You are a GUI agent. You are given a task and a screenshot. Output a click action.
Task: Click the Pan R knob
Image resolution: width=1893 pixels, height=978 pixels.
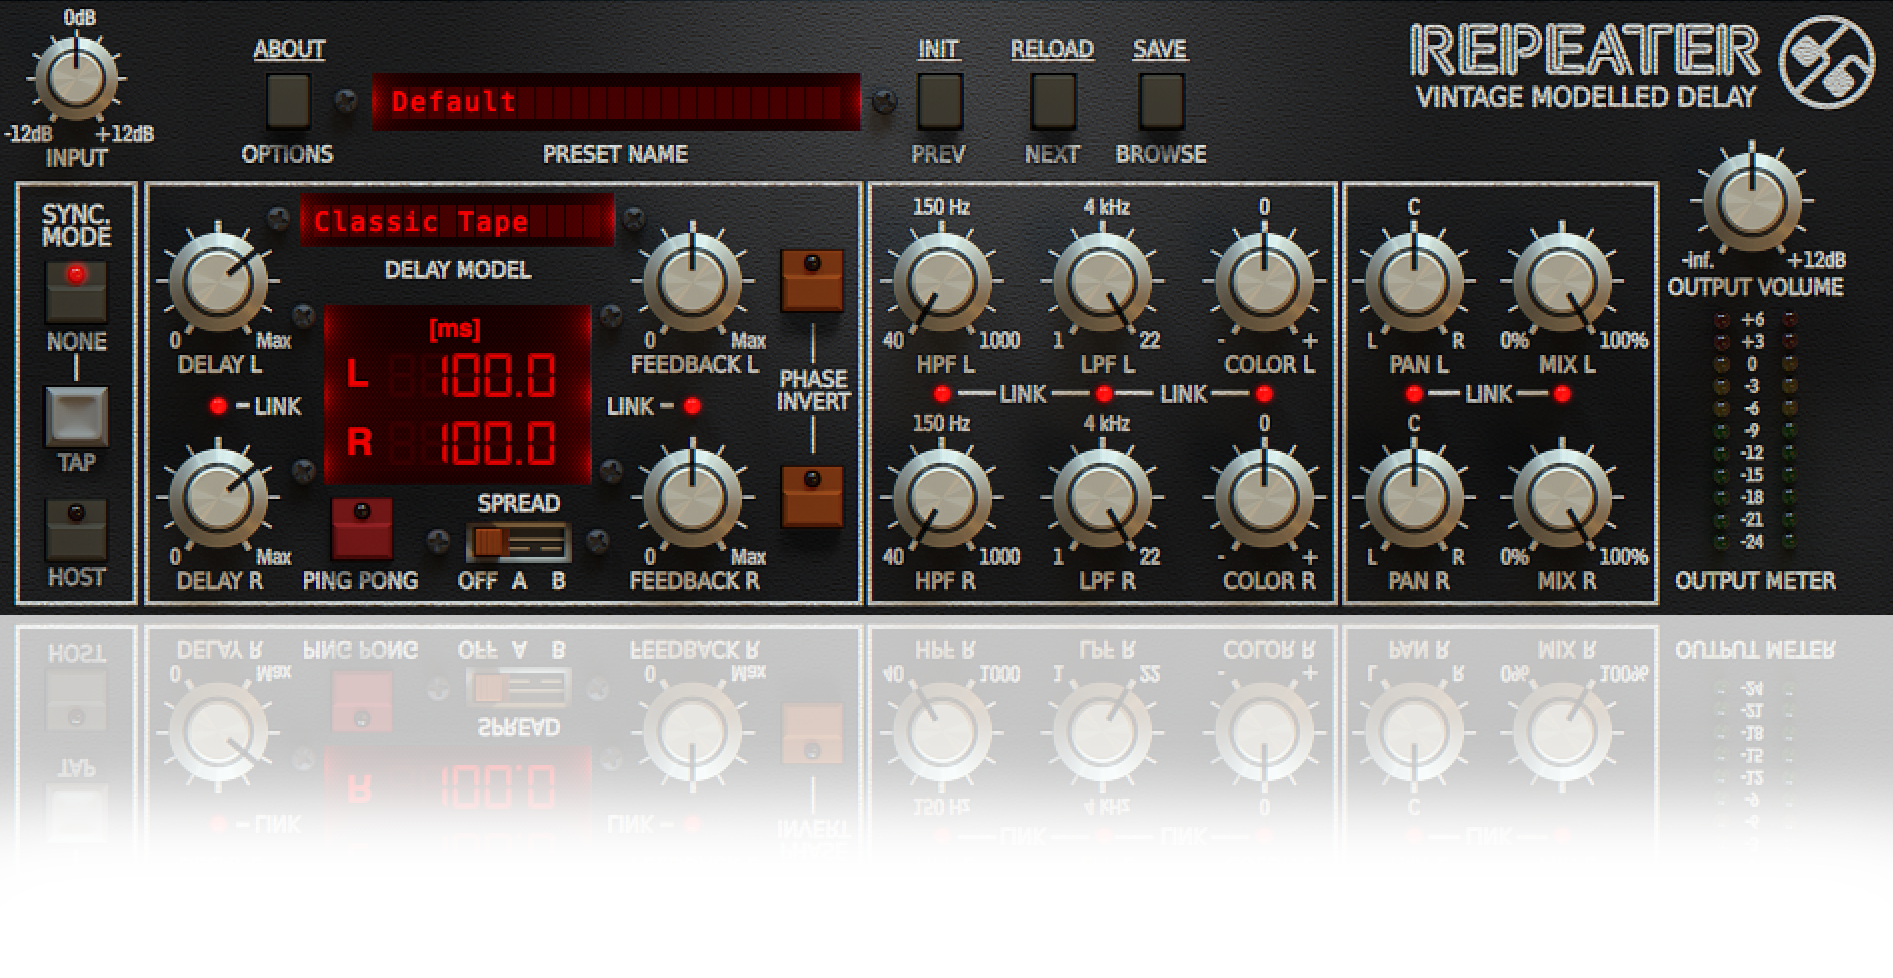[1414, 498]
